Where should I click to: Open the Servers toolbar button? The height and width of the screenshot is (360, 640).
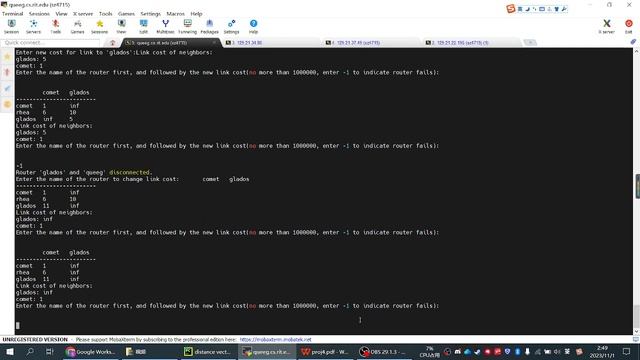tap(33, 27)
